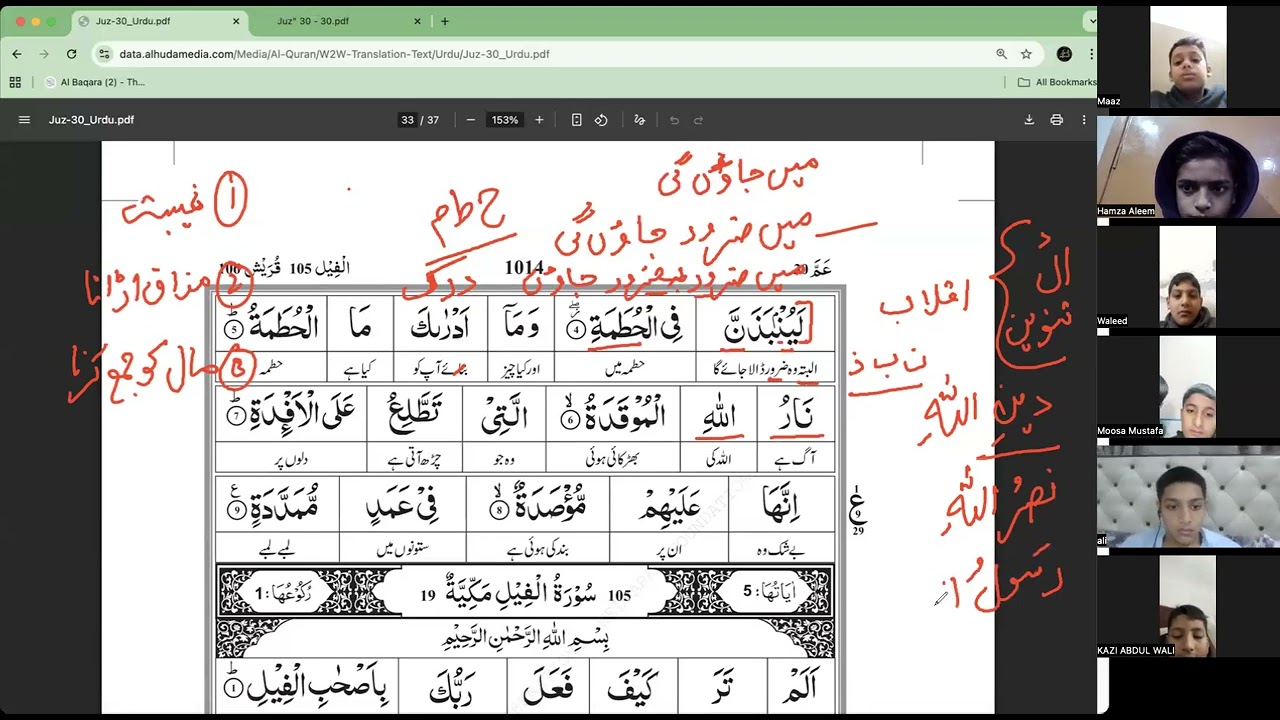This screenshot has width=1280, height=720.
Task: Zoom out the PDF with minus button
Action: click(471, 120)
